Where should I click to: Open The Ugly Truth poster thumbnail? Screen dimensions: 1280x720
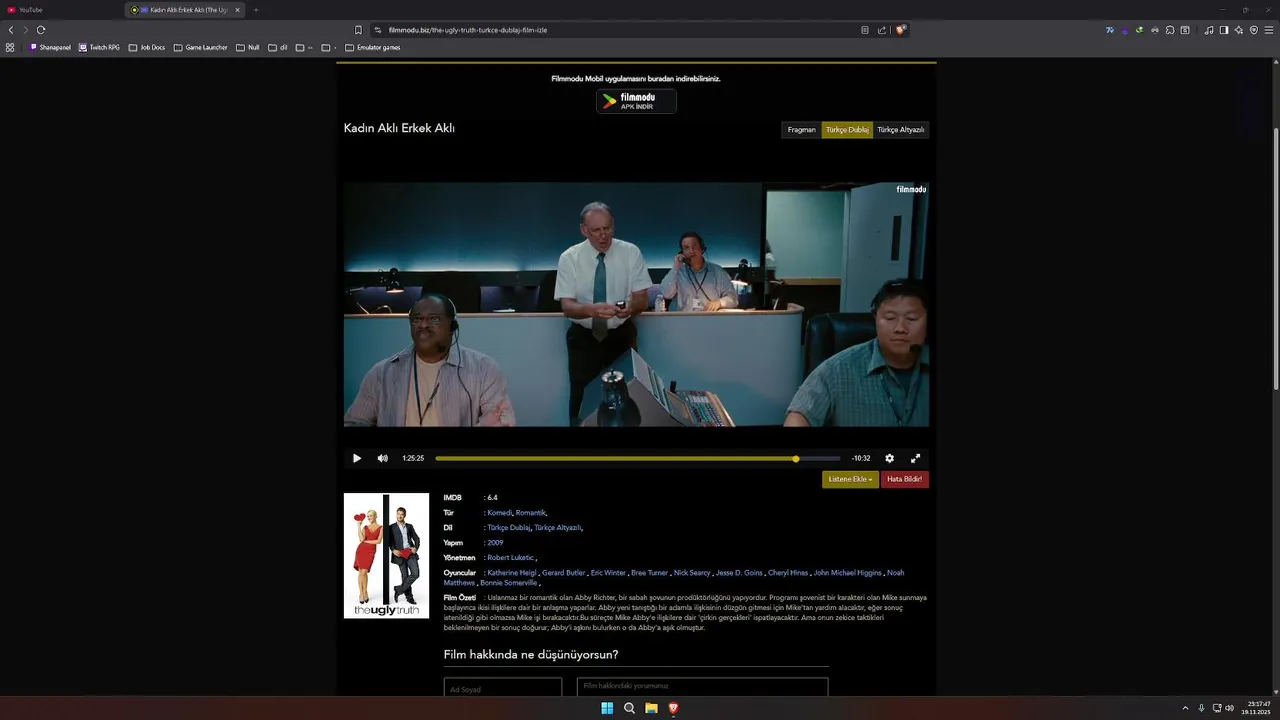click(x=386, y=556)
